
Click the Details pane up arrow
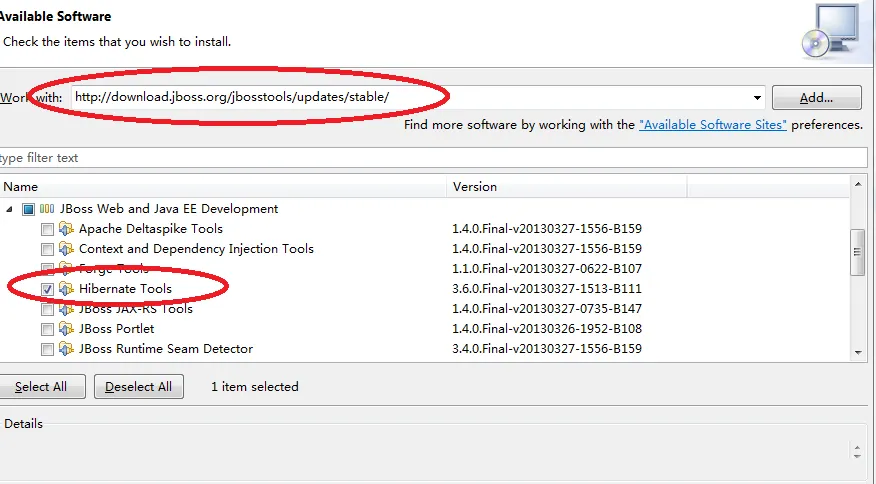[x=857, y=447]
